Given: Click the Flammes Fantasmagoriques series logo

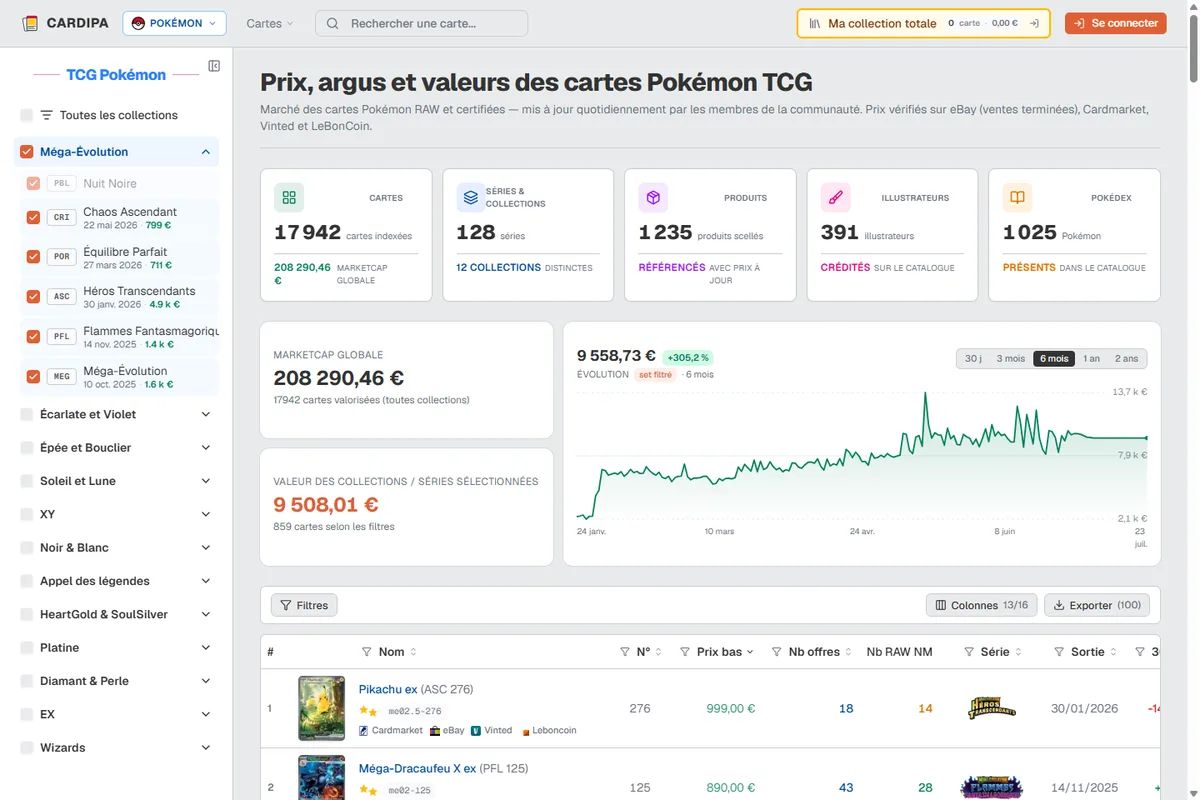Looking at the screenshot, I should (992, 788).
